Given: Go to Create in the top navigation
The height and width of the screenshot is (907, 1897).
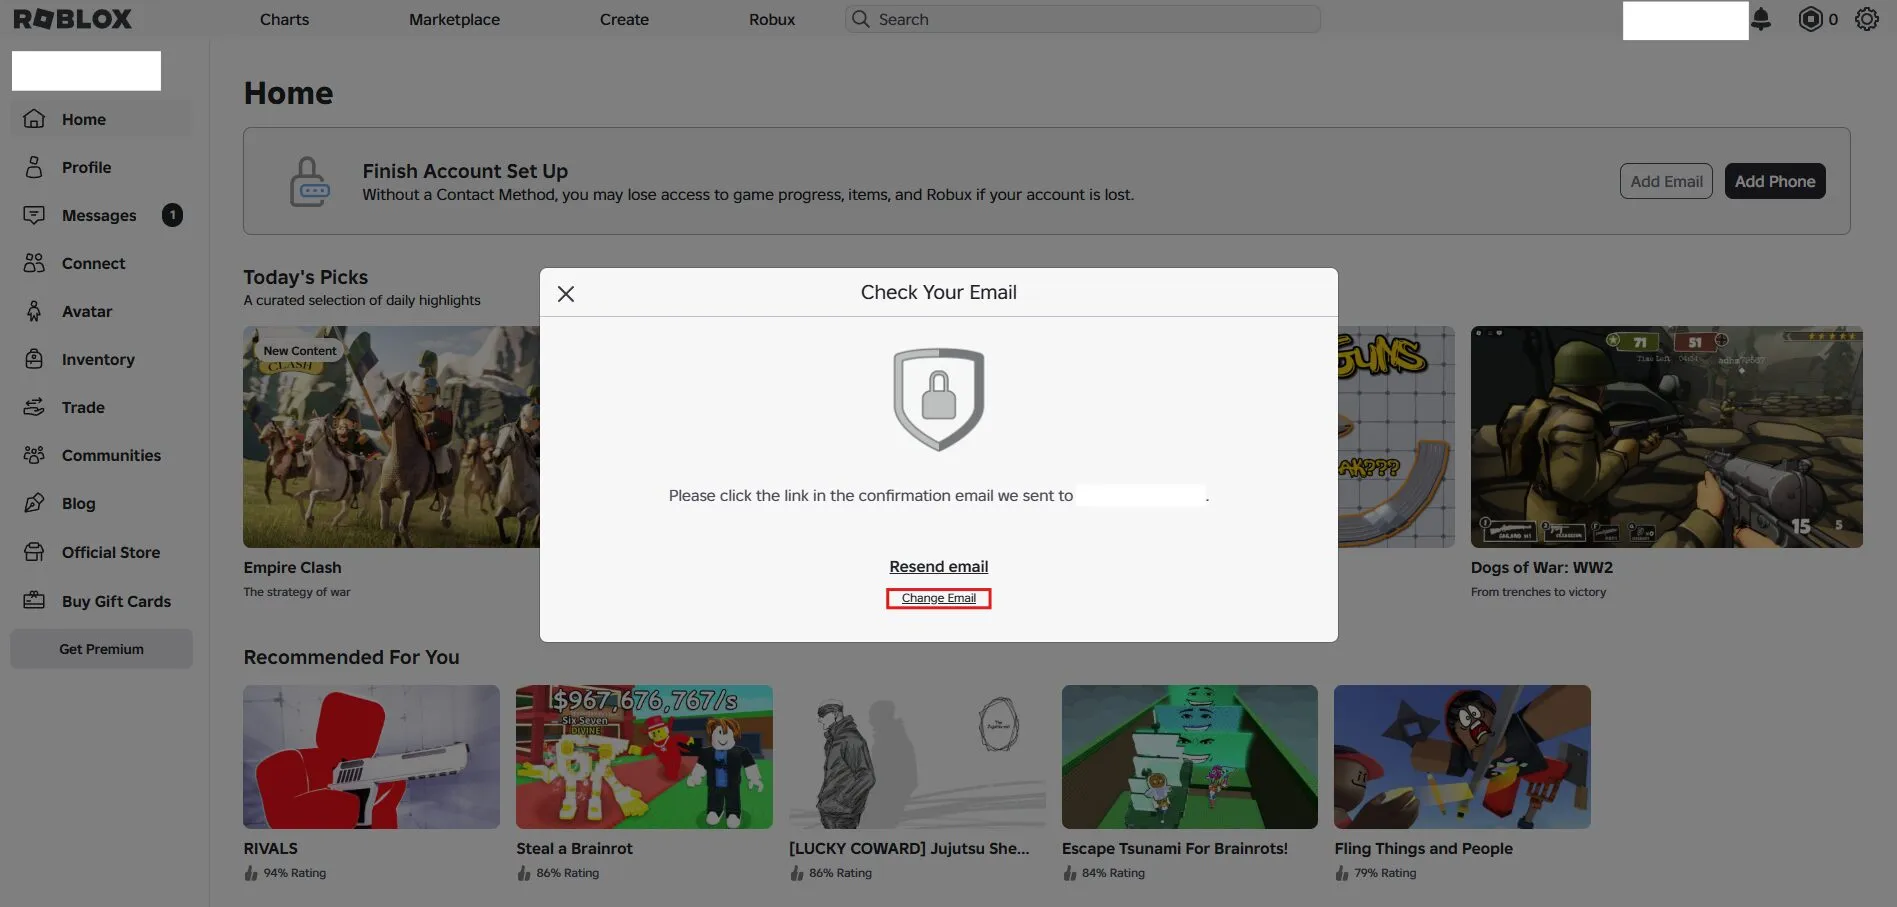Looking at the screenshot, I should pyautogui.click(x=624, y=19).
